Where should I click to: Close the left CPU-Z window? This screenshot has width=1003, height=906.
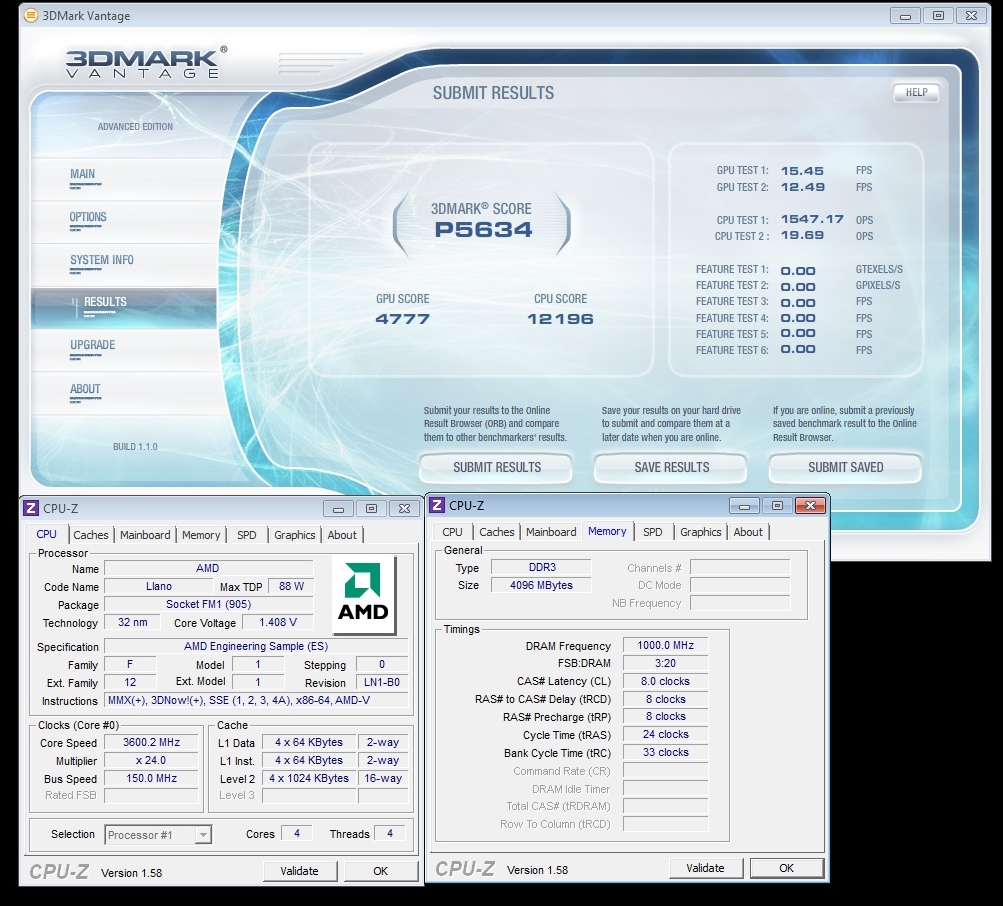[404, 509]
